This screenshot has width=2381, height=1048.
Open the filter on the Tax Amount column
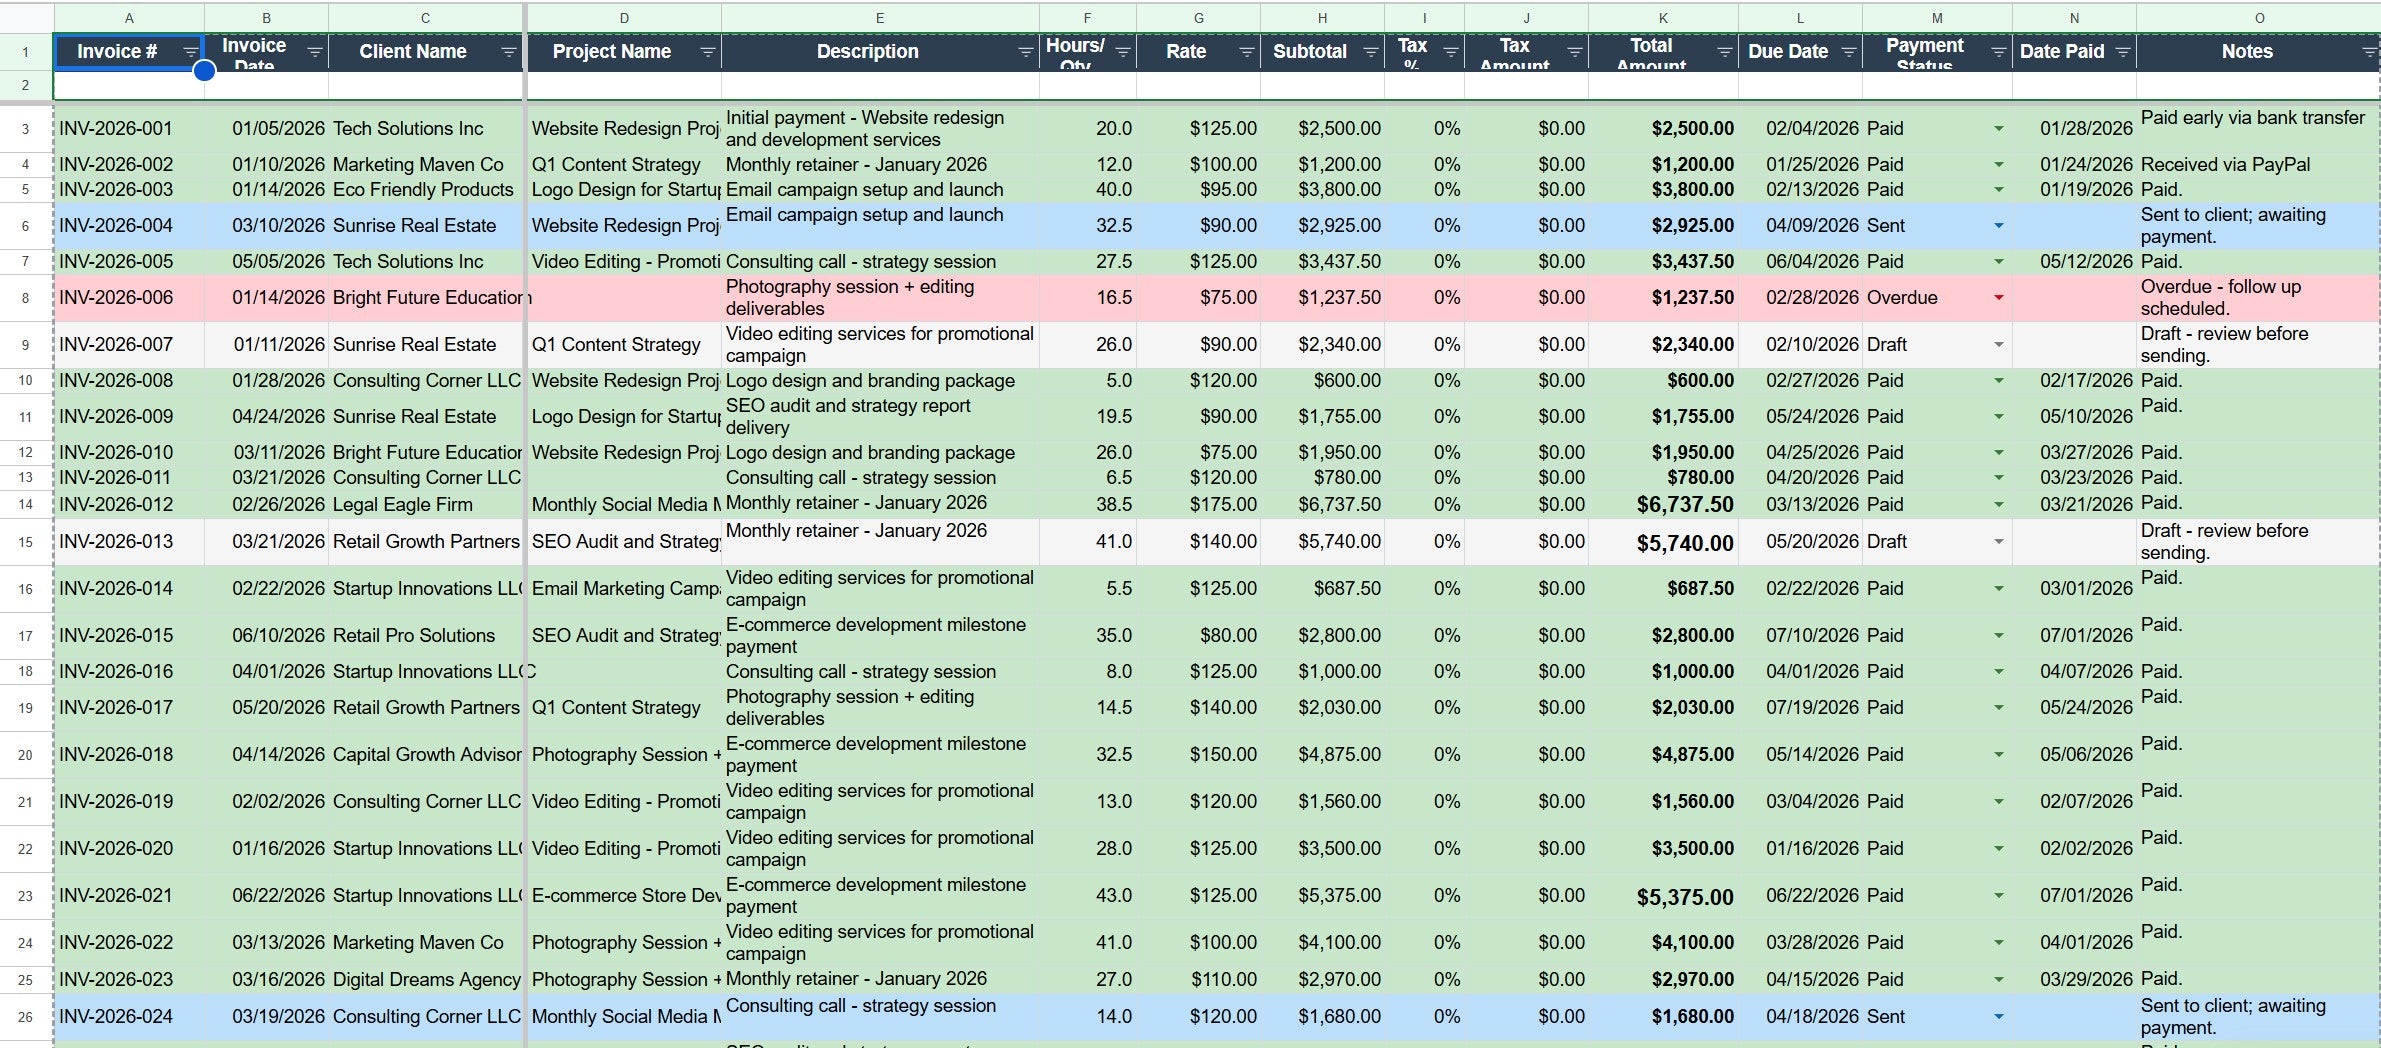coord(1575,51)
